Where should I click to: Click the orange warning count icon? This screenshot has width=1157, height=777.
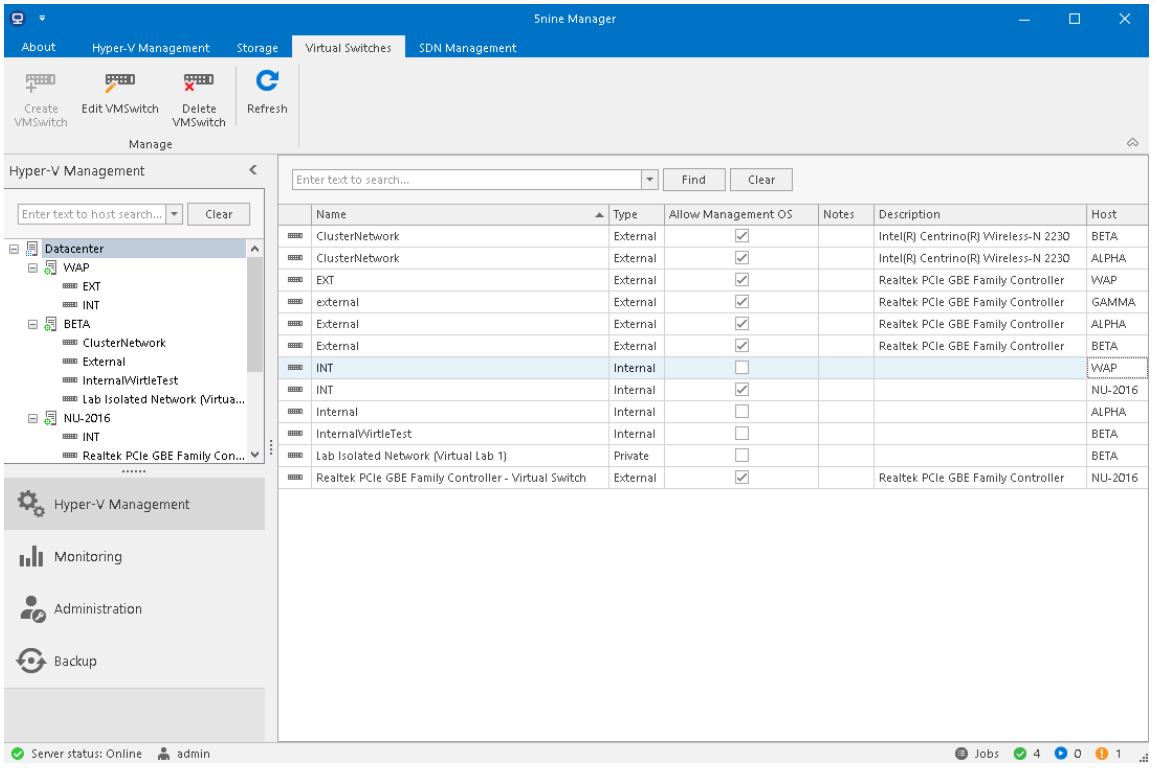[x=1101, y=754]
